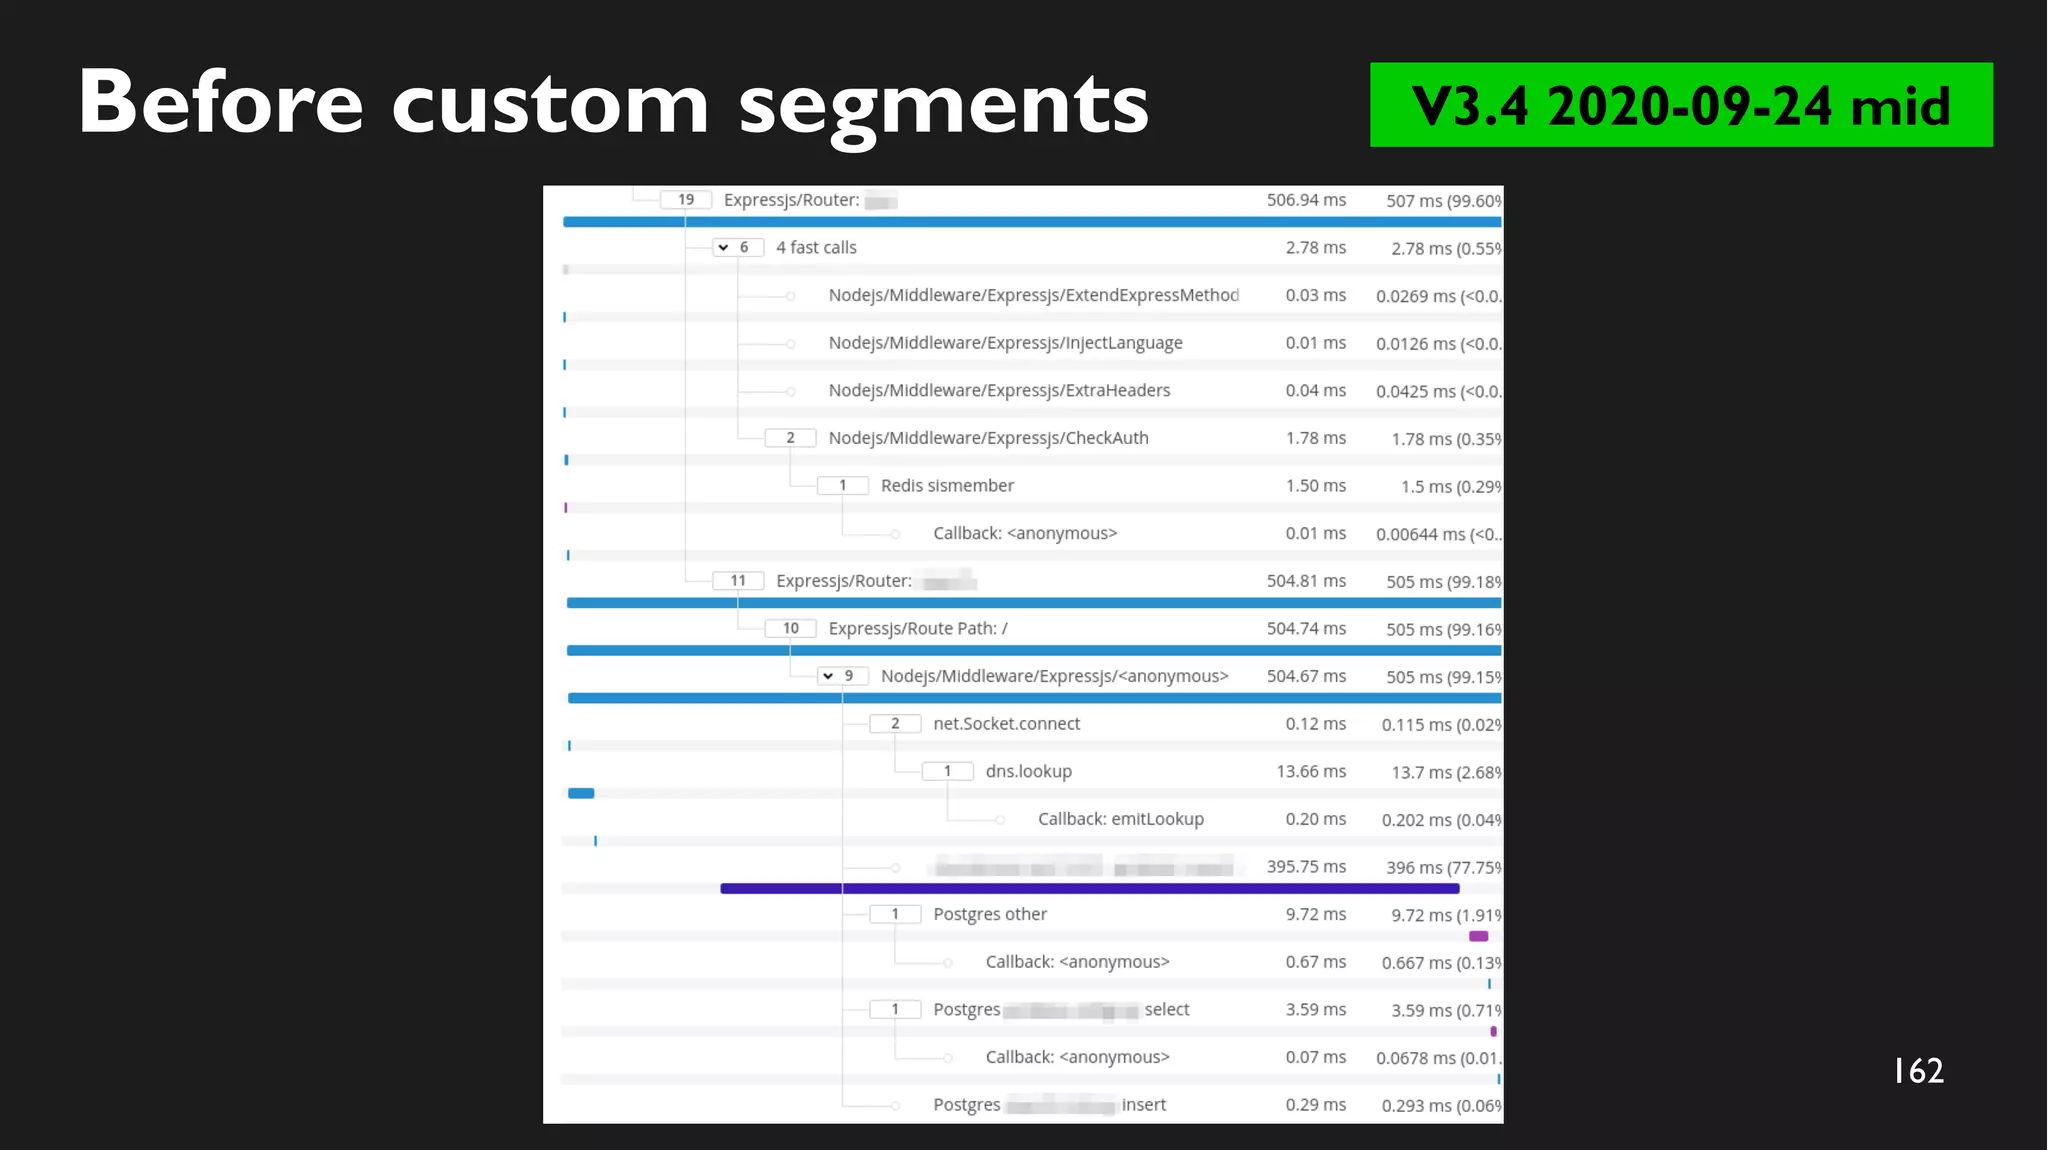This screenshot has width=2048, height=1150.
Task: Select the ExtraHeaders middleware row
Action: pyautogui.click(x=999, y=390)
